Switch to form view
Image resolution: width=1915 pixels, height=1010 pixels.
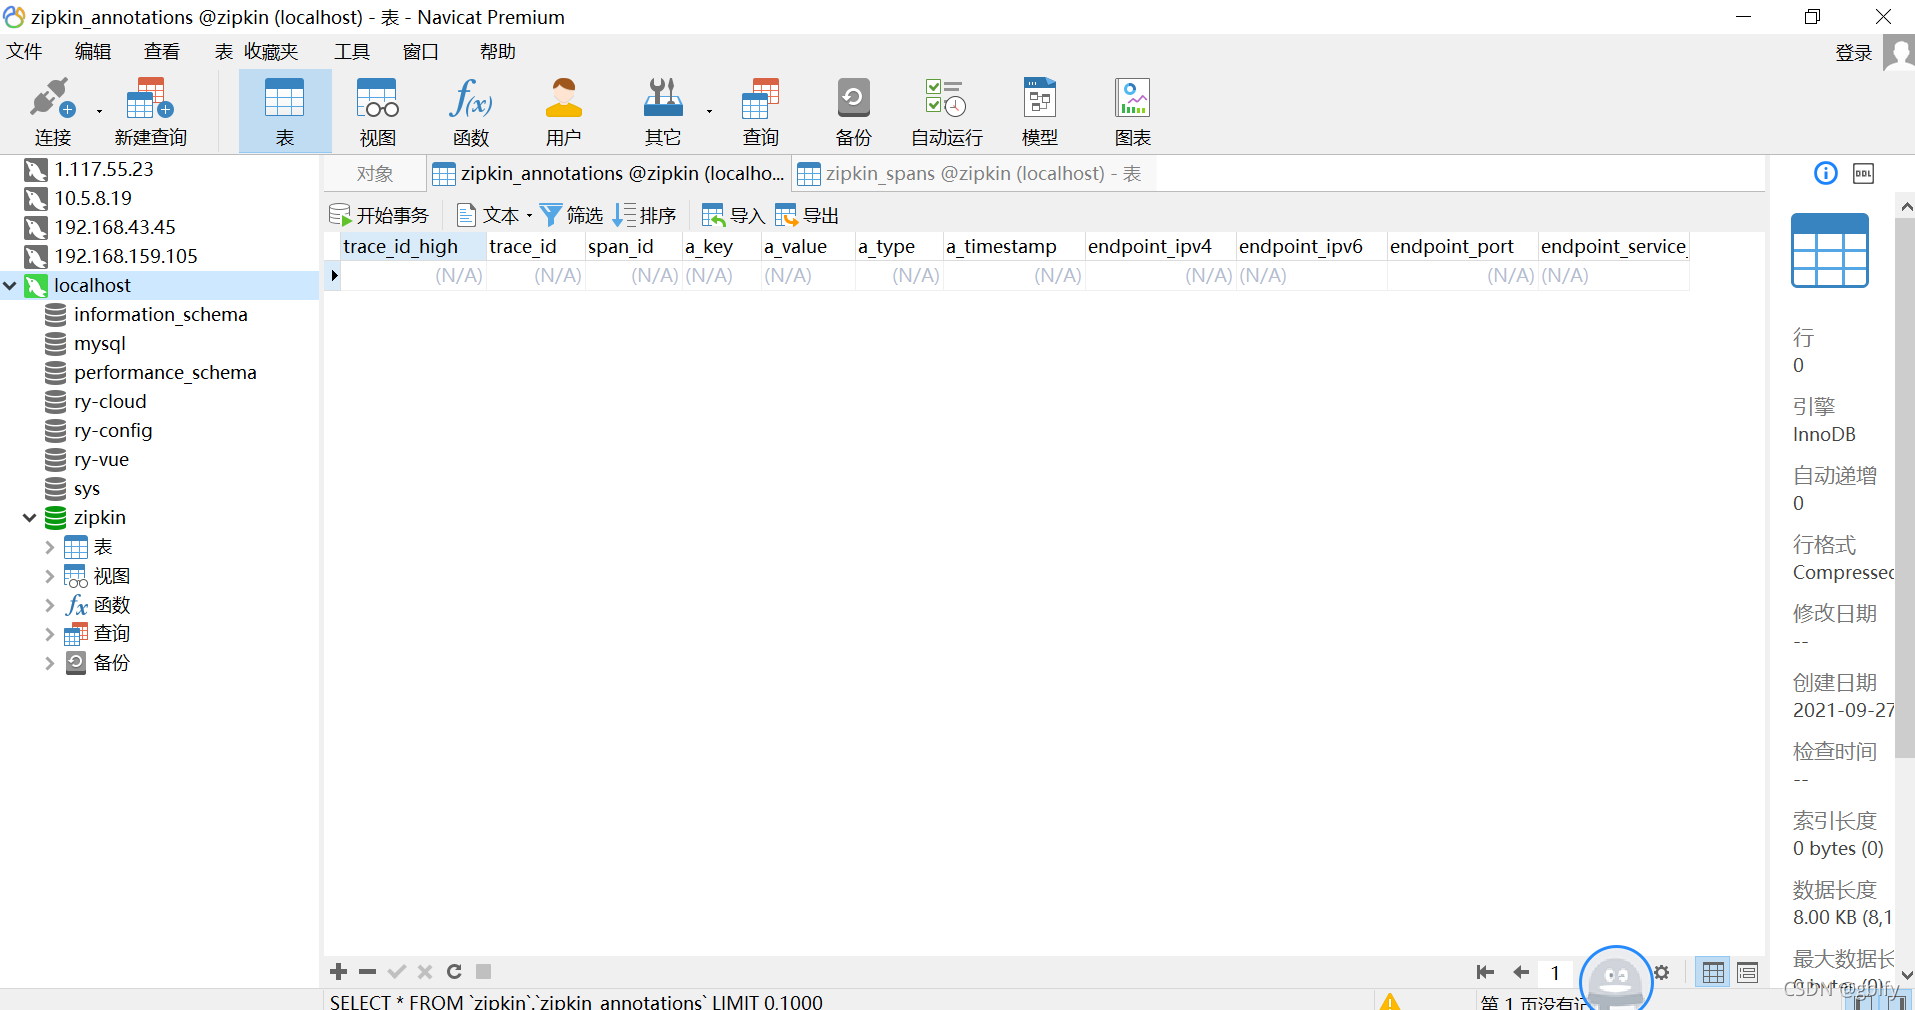1748,972
